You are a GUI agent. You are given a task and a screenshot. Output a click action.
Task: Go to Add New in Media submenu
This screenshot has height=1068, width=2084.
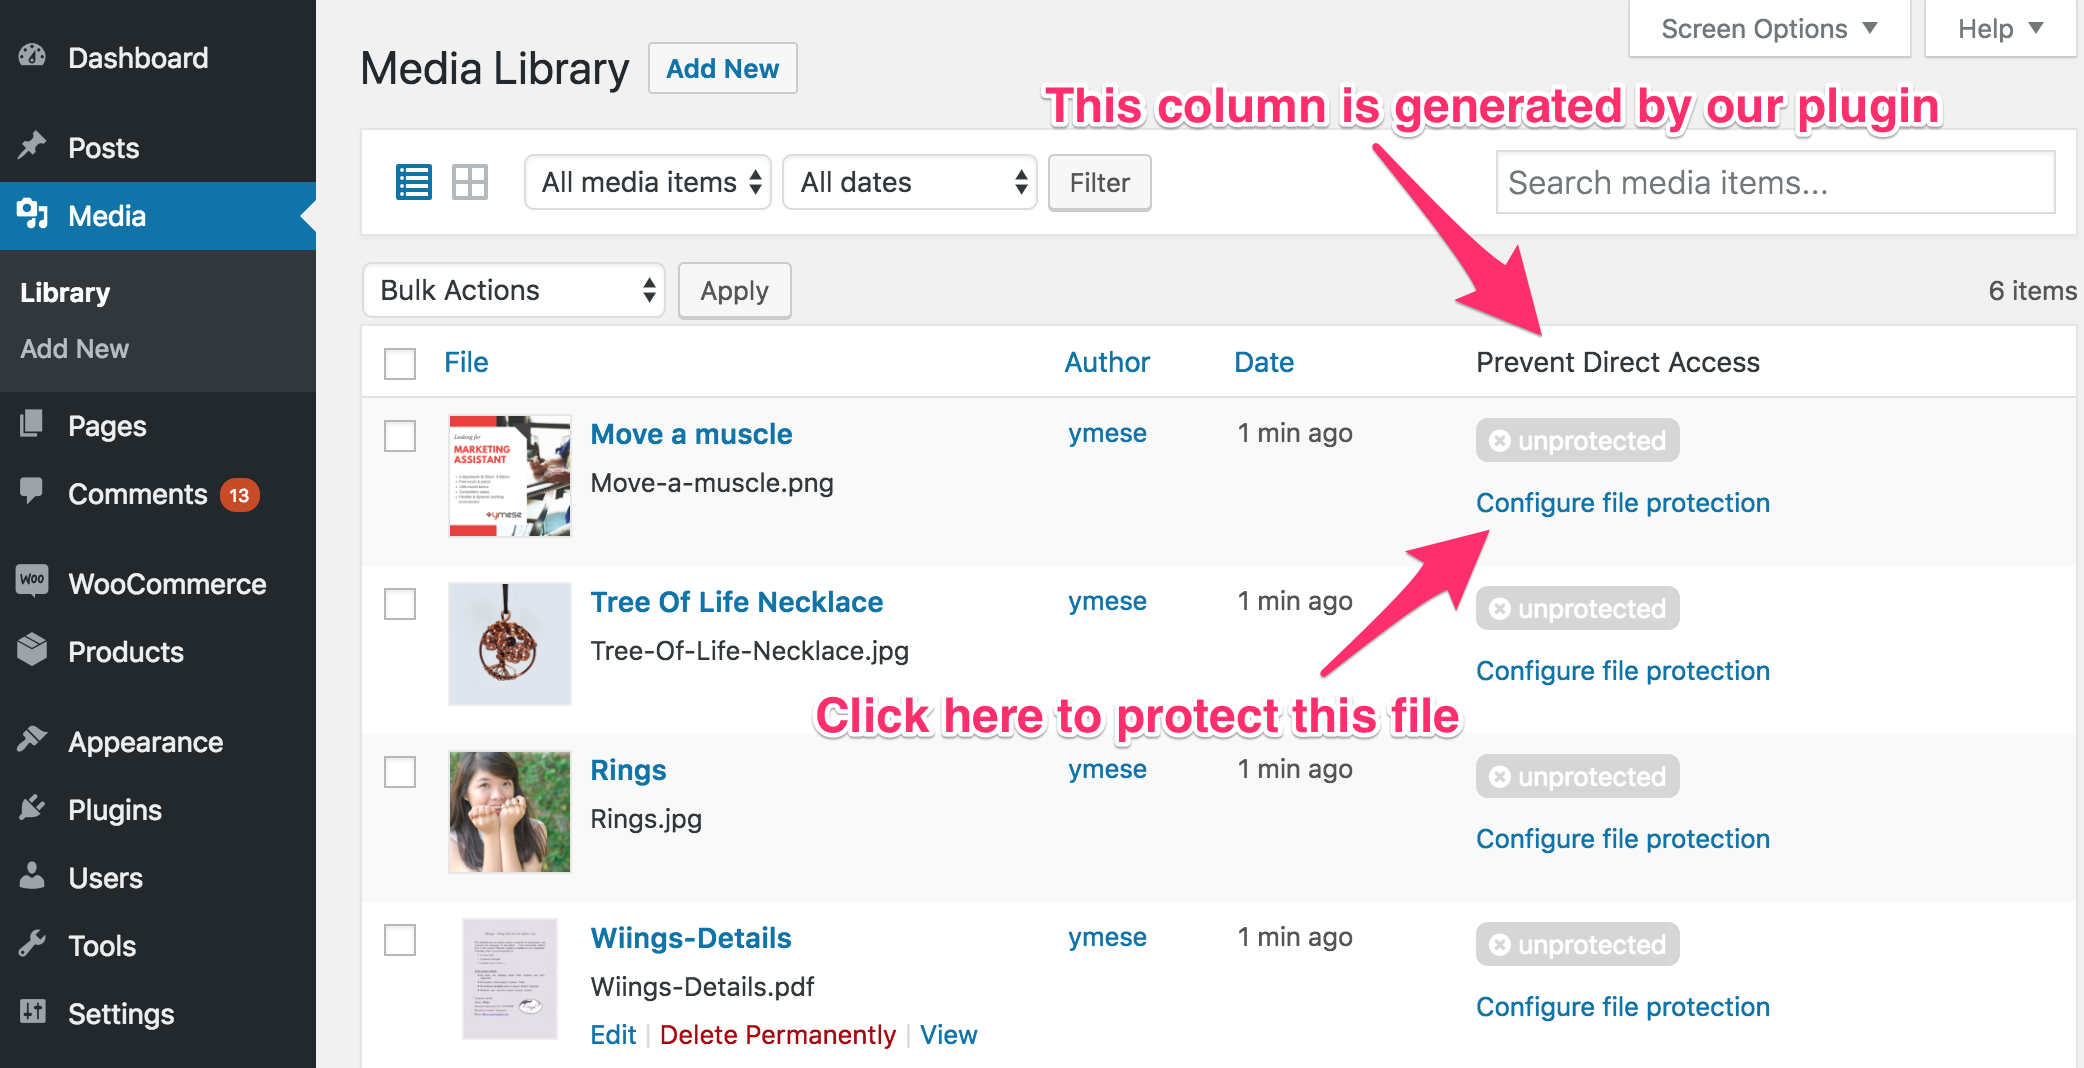click(x=75, y=349)
